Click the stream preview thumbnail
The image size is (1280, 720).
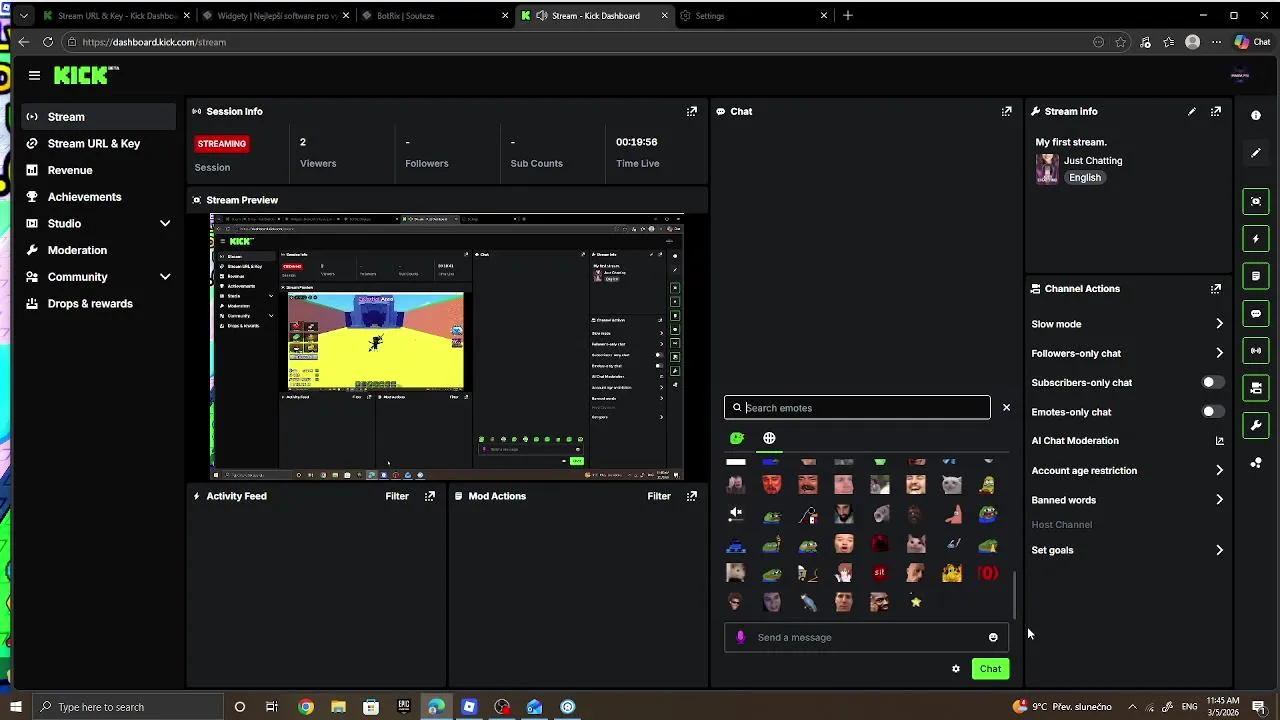(446, 347)
